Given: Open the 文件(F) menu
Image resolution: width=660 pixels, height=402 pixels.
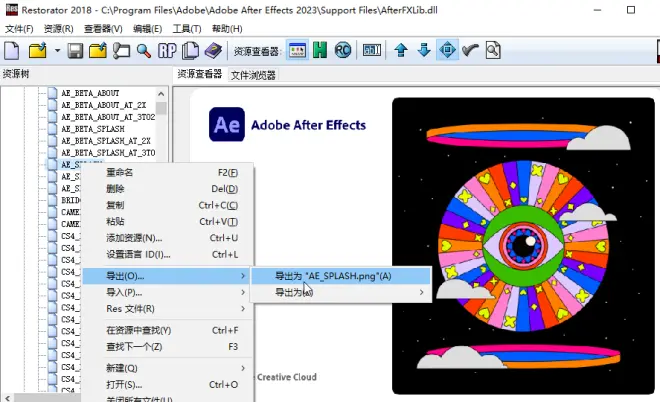Looking at the screenshot, I should click(19, 29).
